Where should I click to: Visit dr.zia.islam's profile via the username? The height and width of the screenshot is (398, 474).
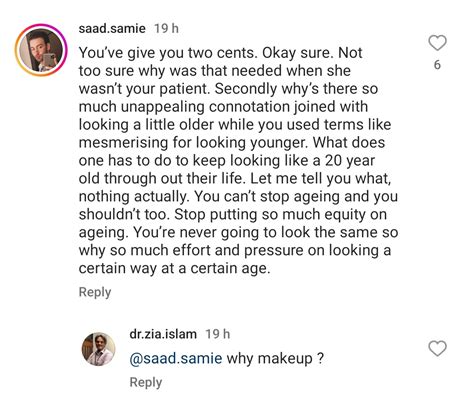(x=163, y=334)
